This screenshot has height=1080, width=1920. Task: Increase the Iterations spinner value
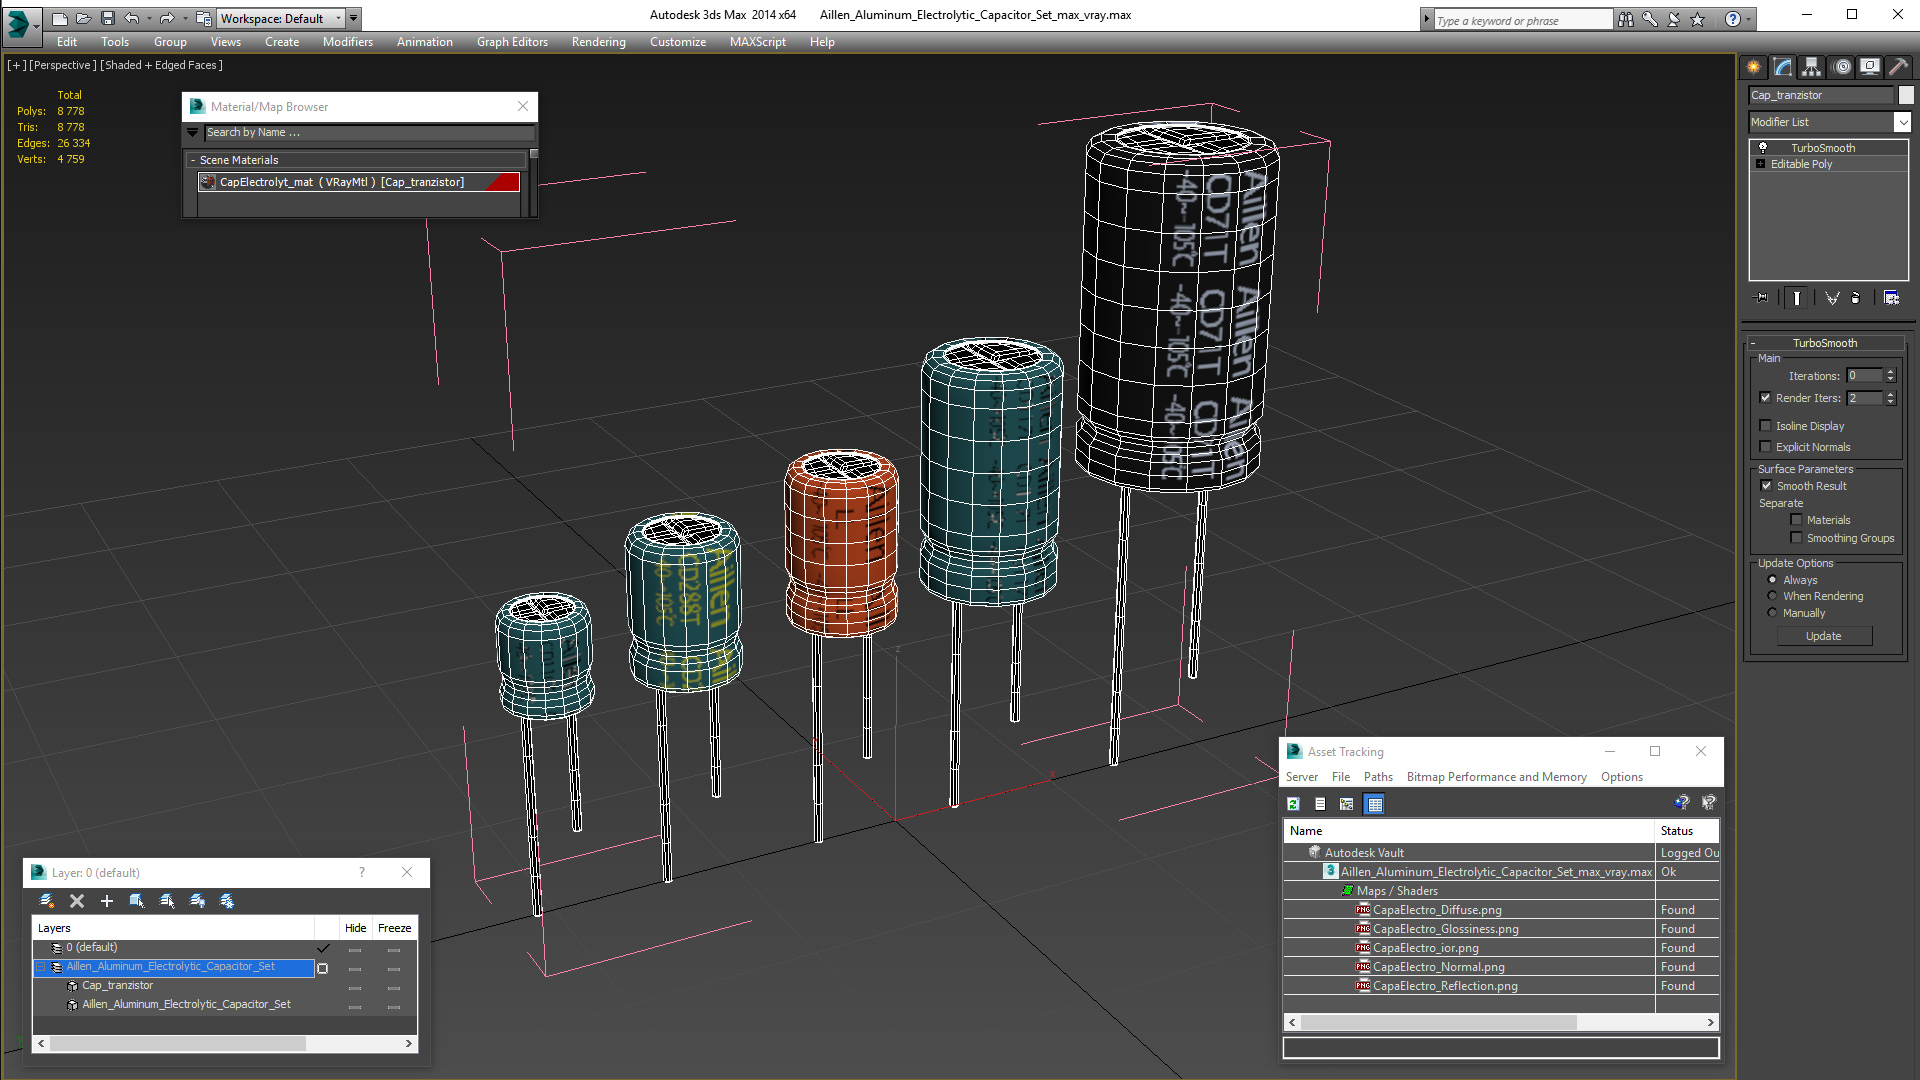pyautogui.click(x=1891, y=372)
